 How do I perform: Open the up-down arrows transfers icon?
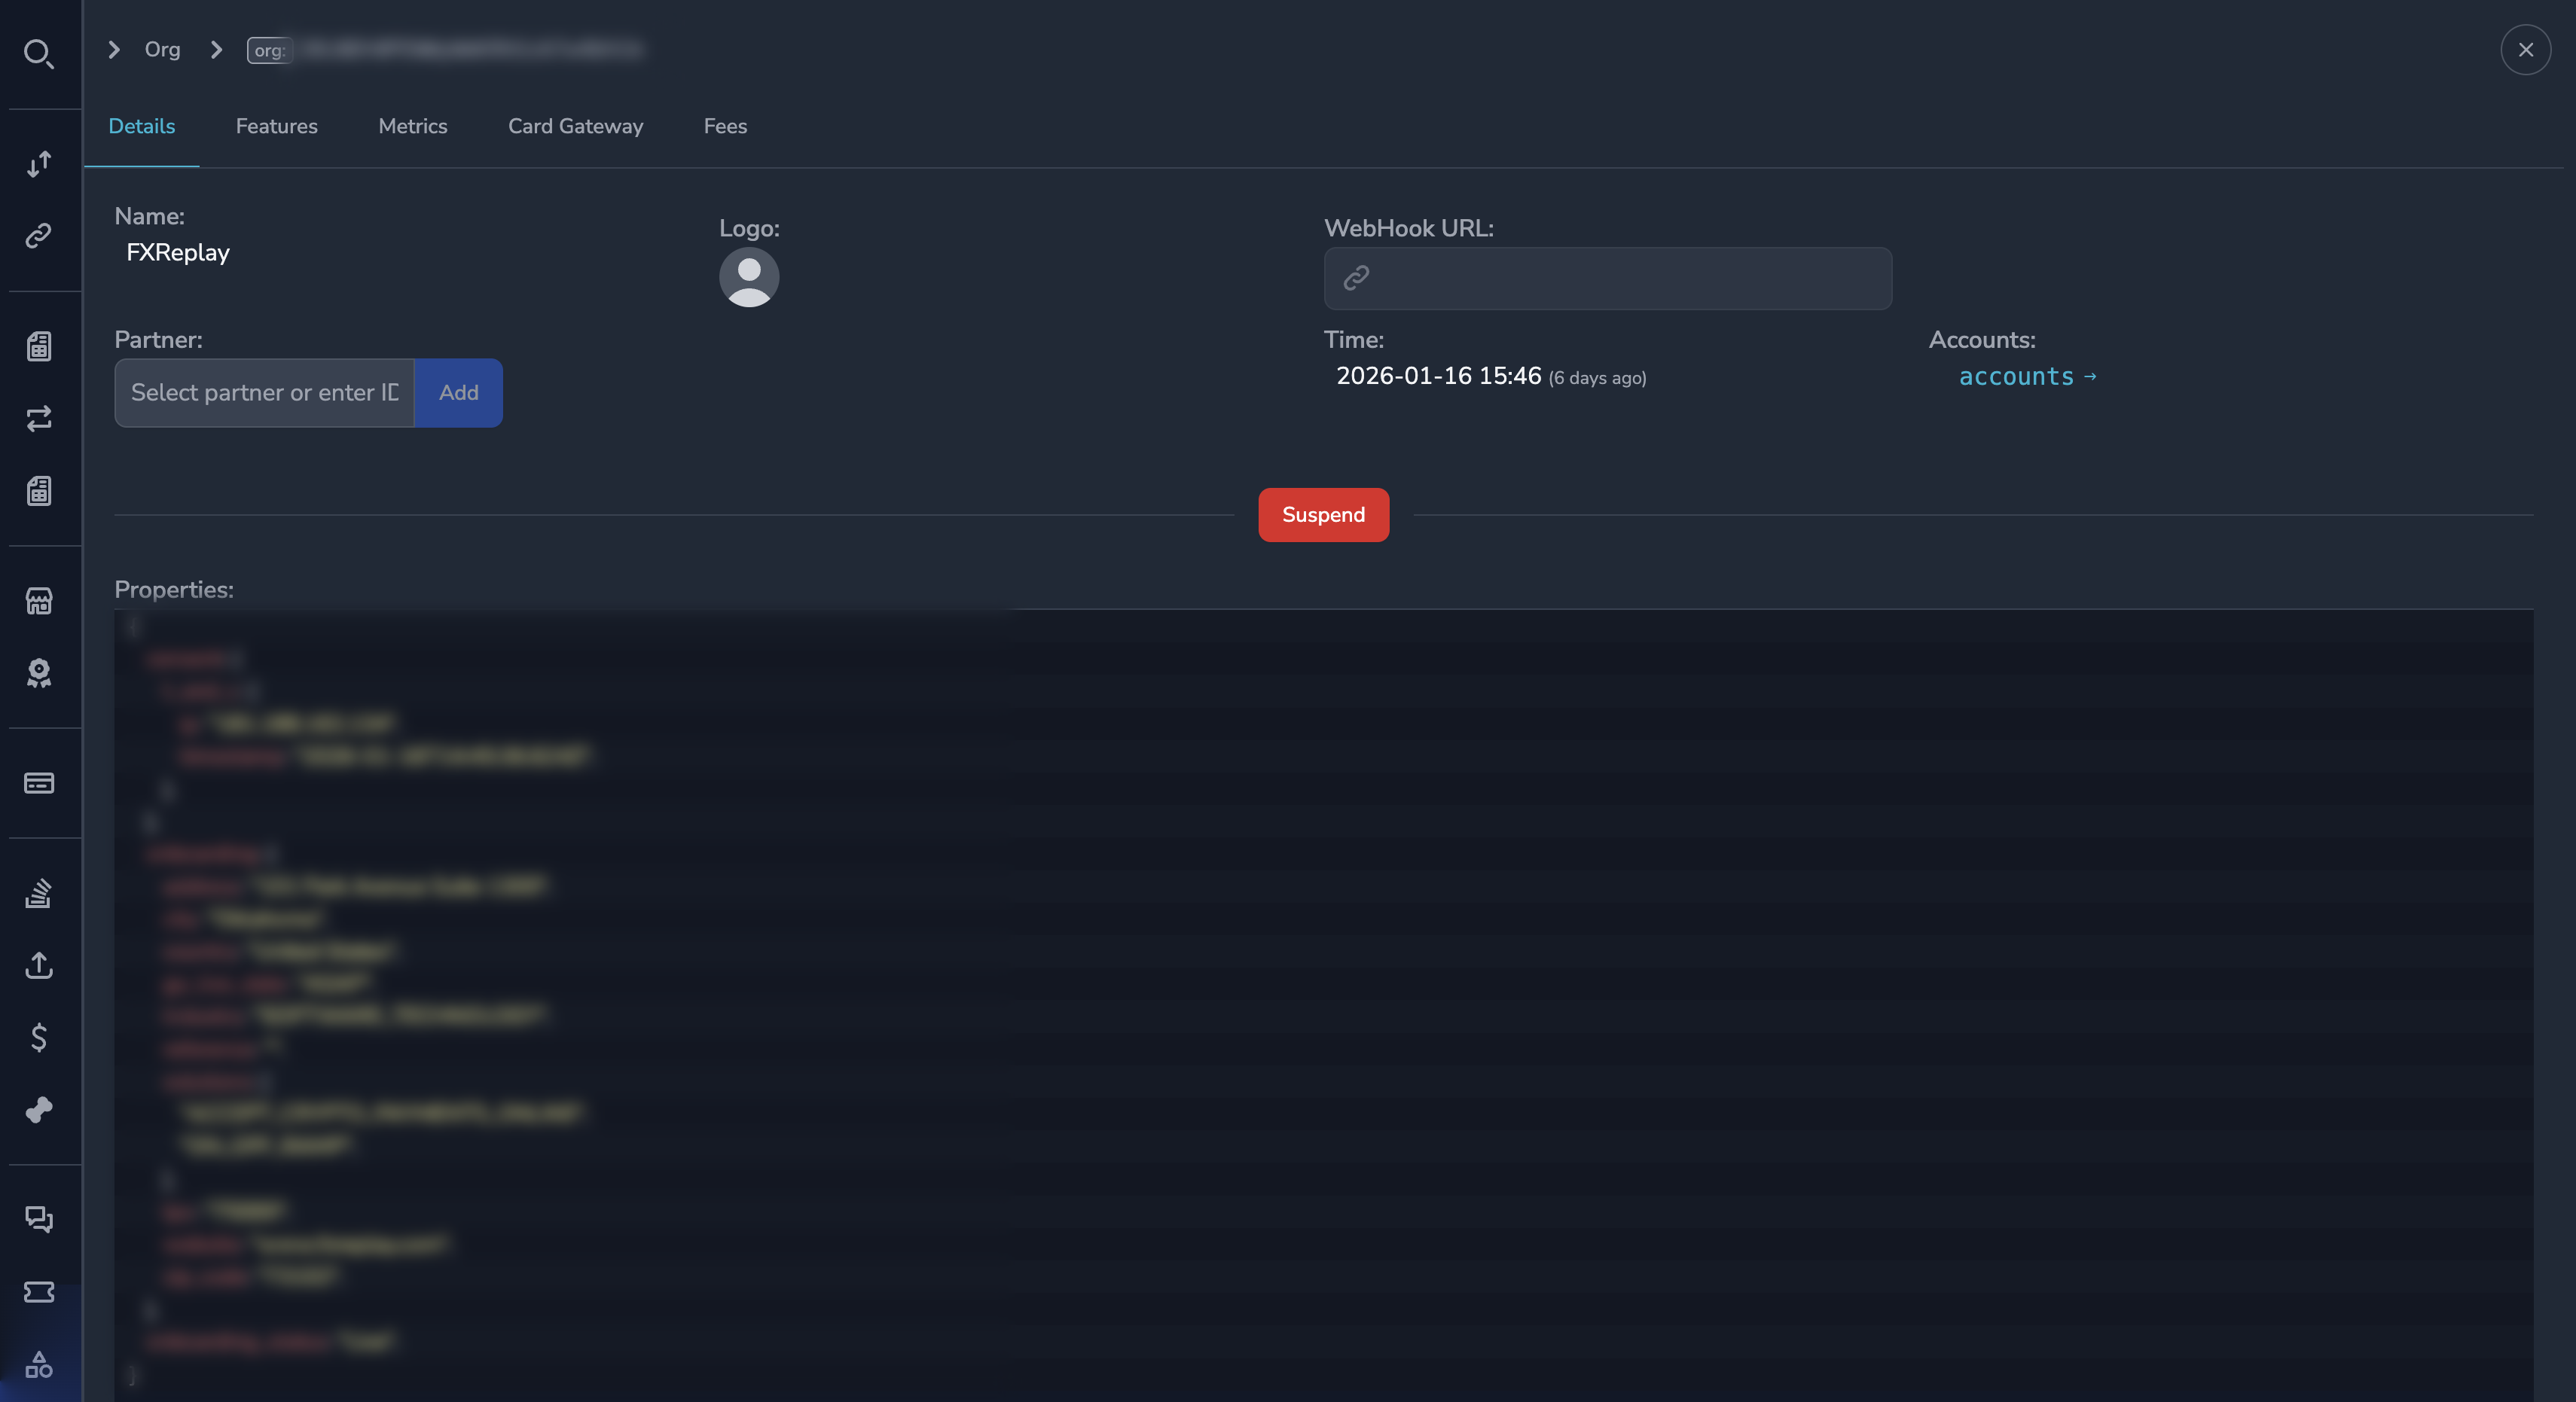39,164
